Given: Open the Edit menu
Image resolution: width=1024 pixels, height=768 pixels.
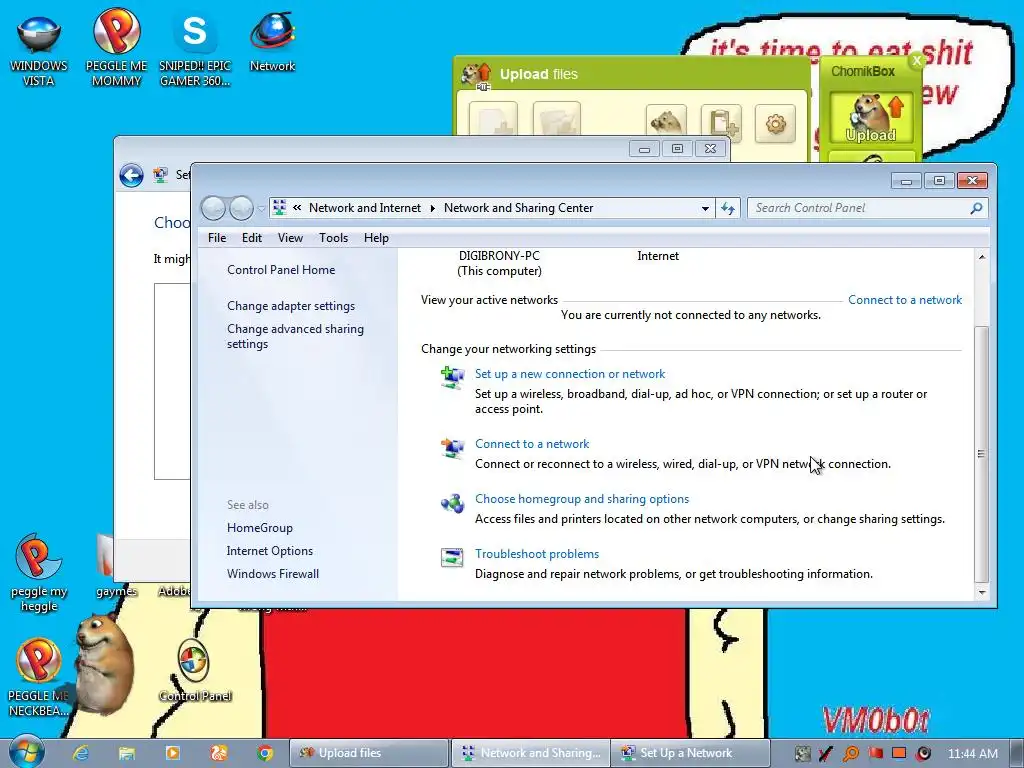Looking at the screenshot, I should (251, 238).
